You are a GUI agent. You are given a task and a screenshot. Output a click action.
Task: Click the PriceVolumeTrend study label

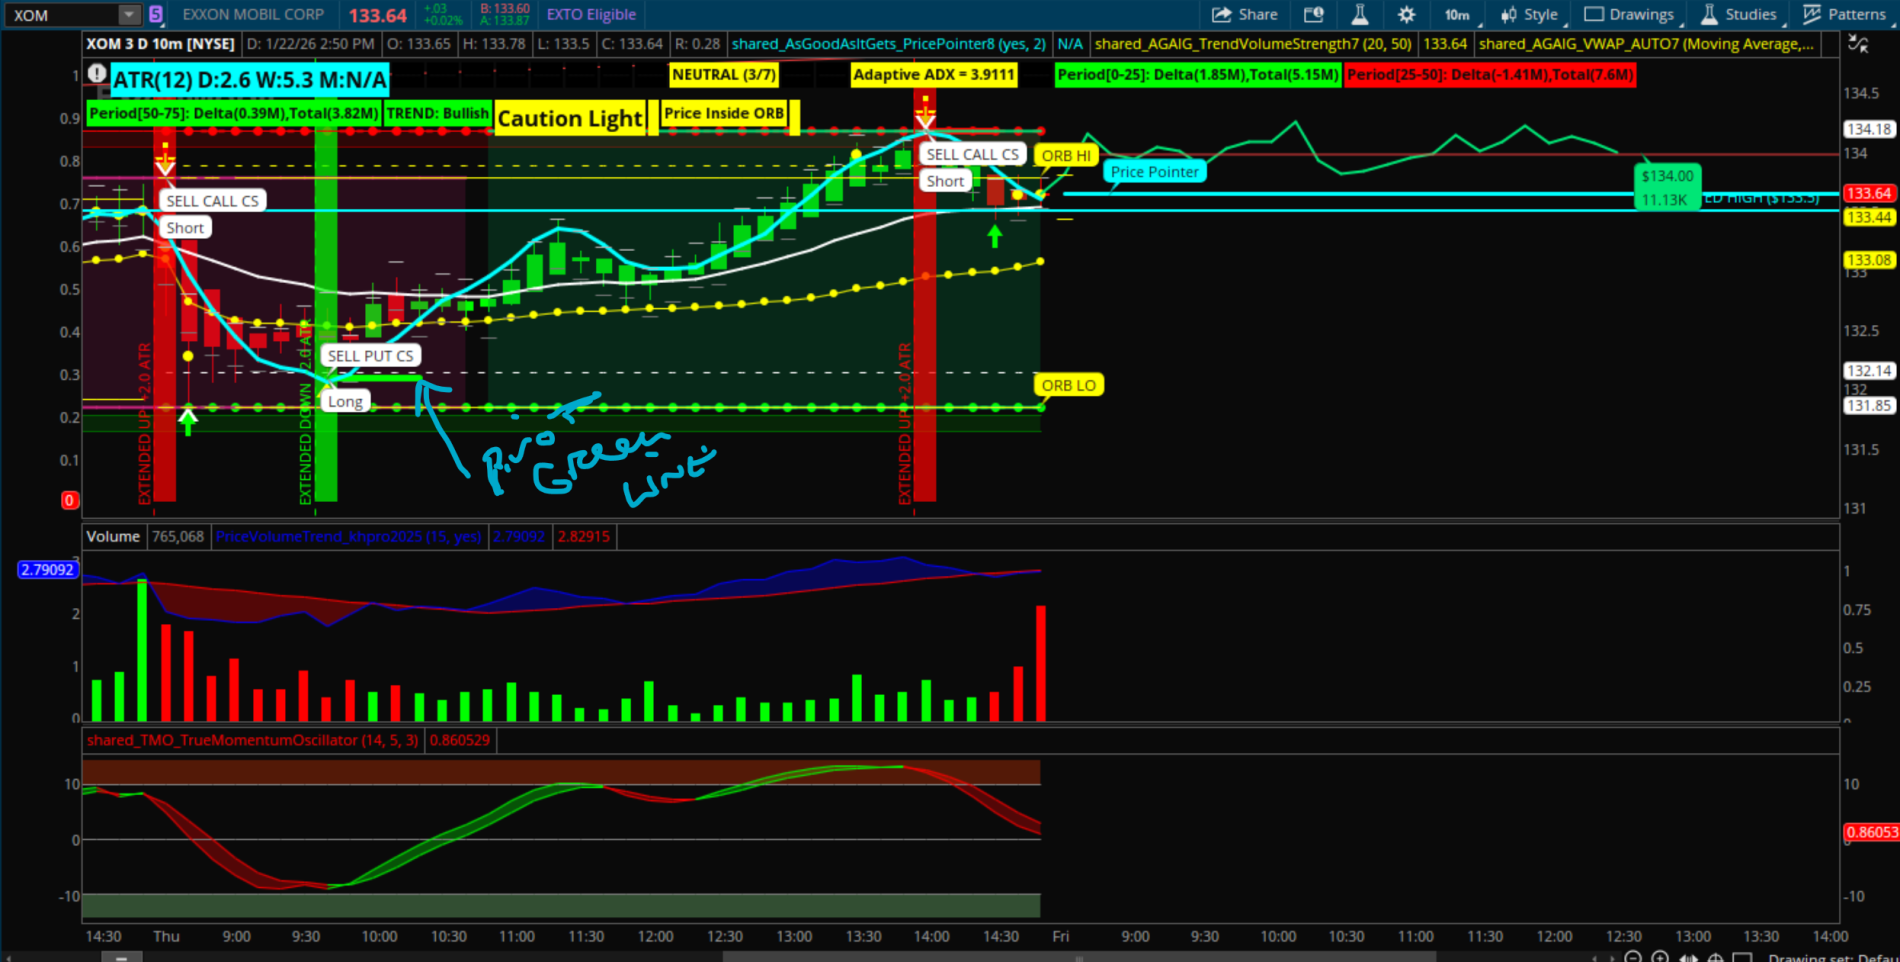[x=347, y=537]
